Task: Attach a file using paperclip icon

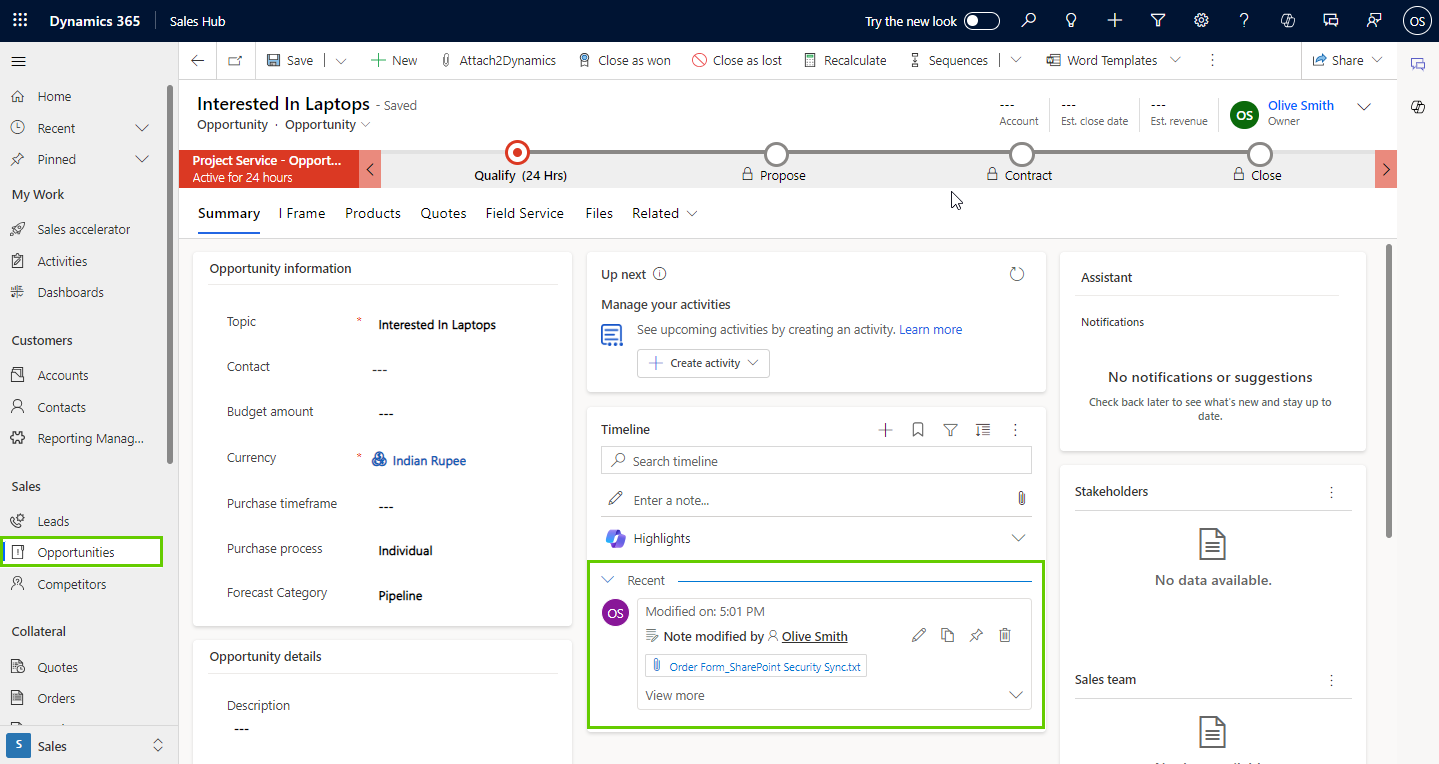Action: tap(1021, 499)
